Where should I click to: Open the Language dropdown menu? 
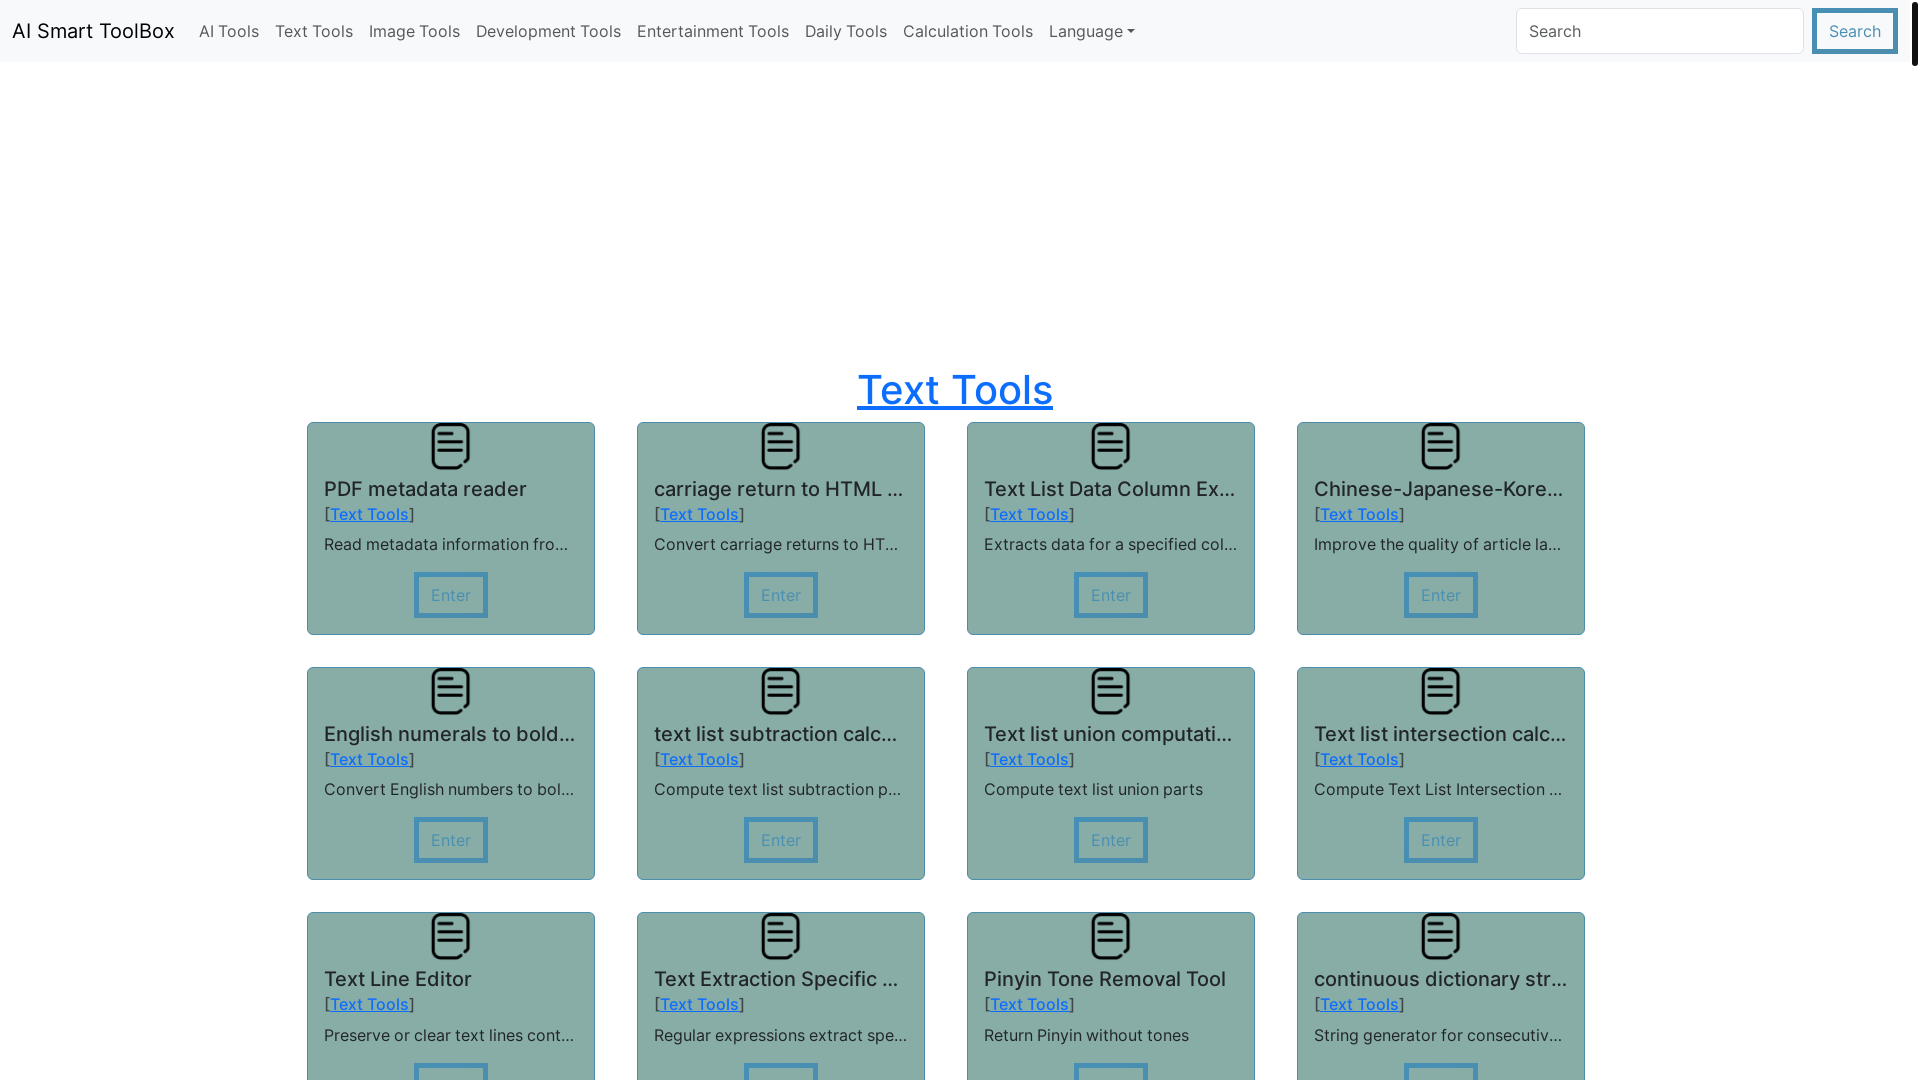pos(1091,31)
